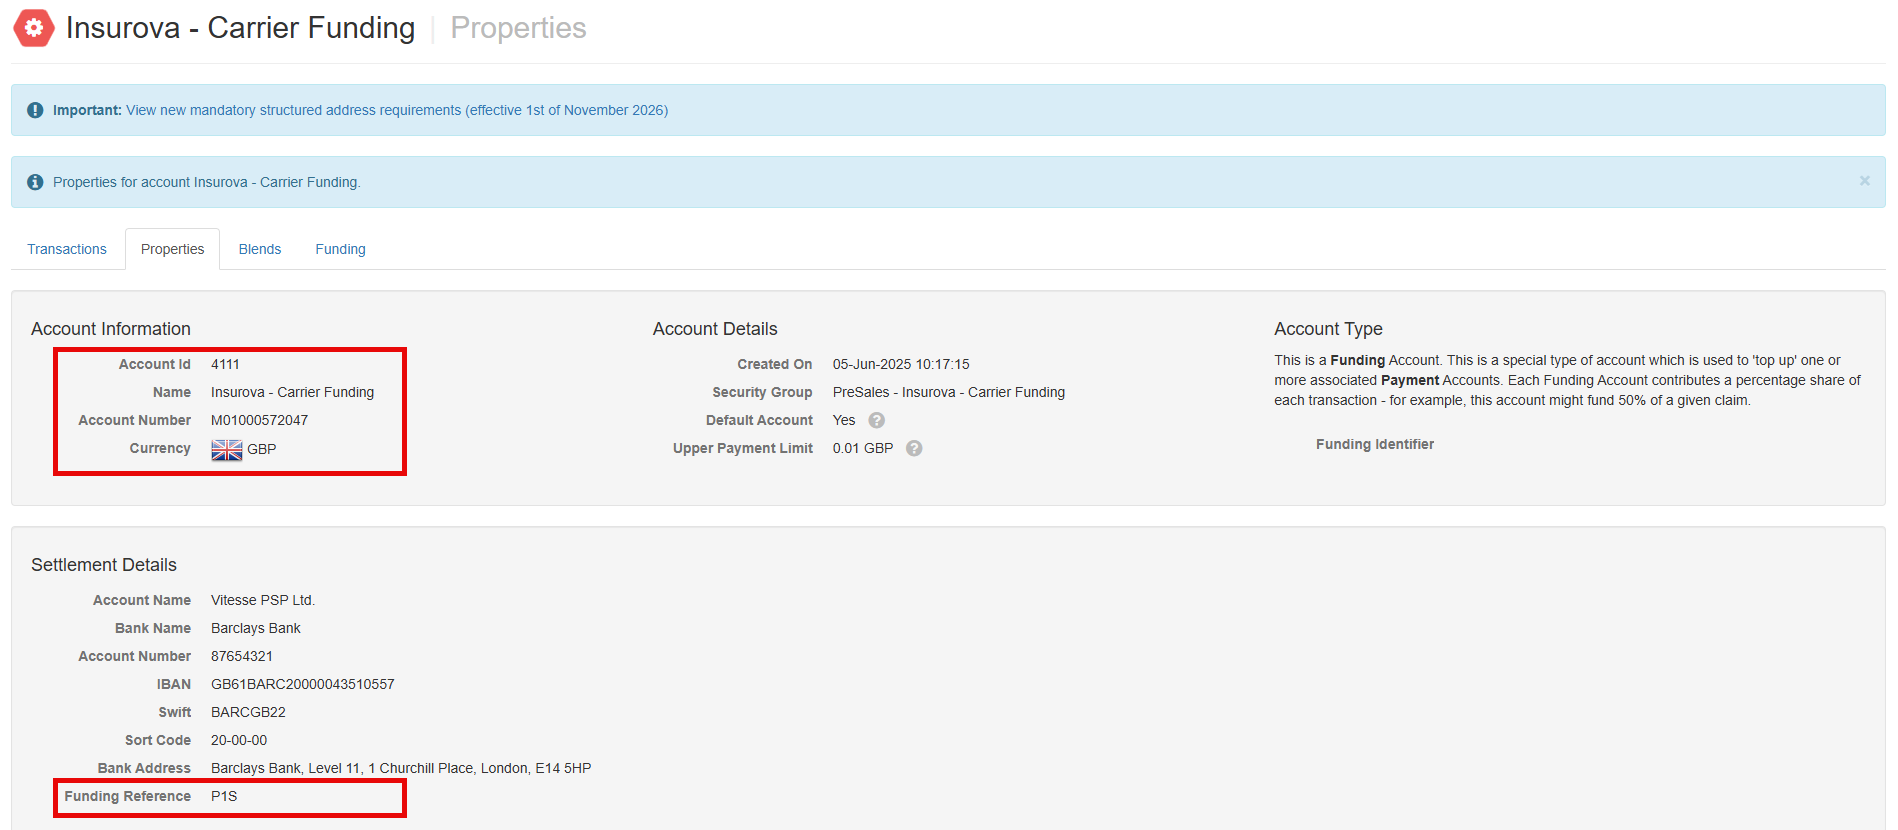
Task: Click the Funding Account description paragraph
Action: (x=1567, y=380)
